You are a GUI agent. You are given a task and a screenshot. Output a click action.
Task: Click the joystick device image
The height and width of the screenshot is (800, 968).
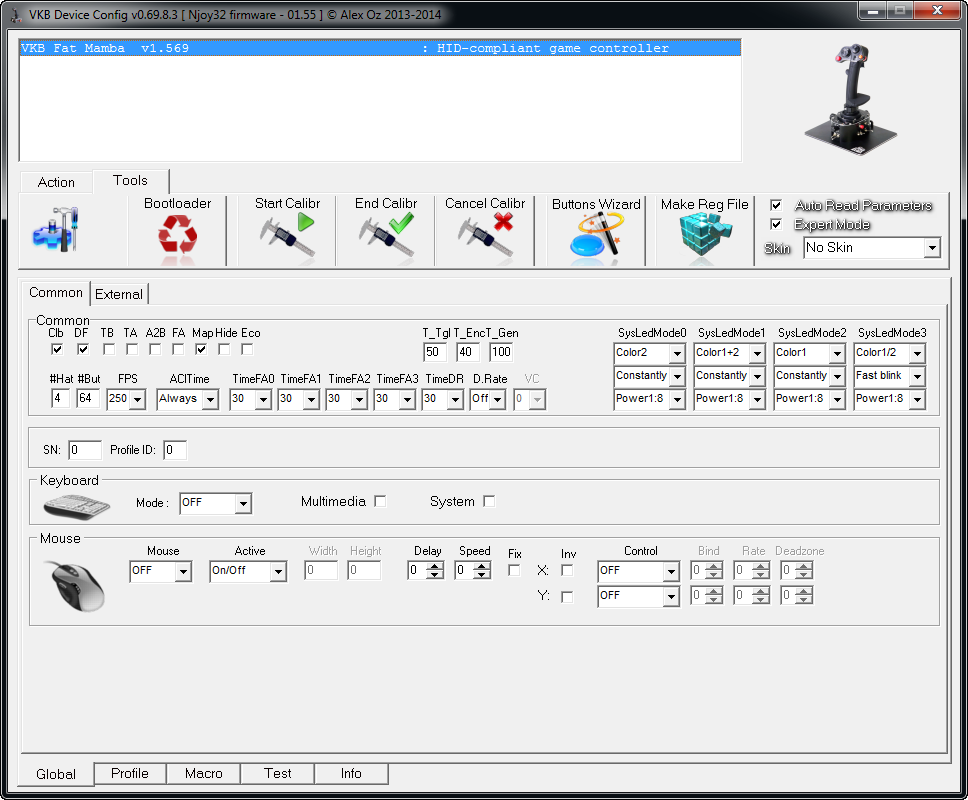851,99
